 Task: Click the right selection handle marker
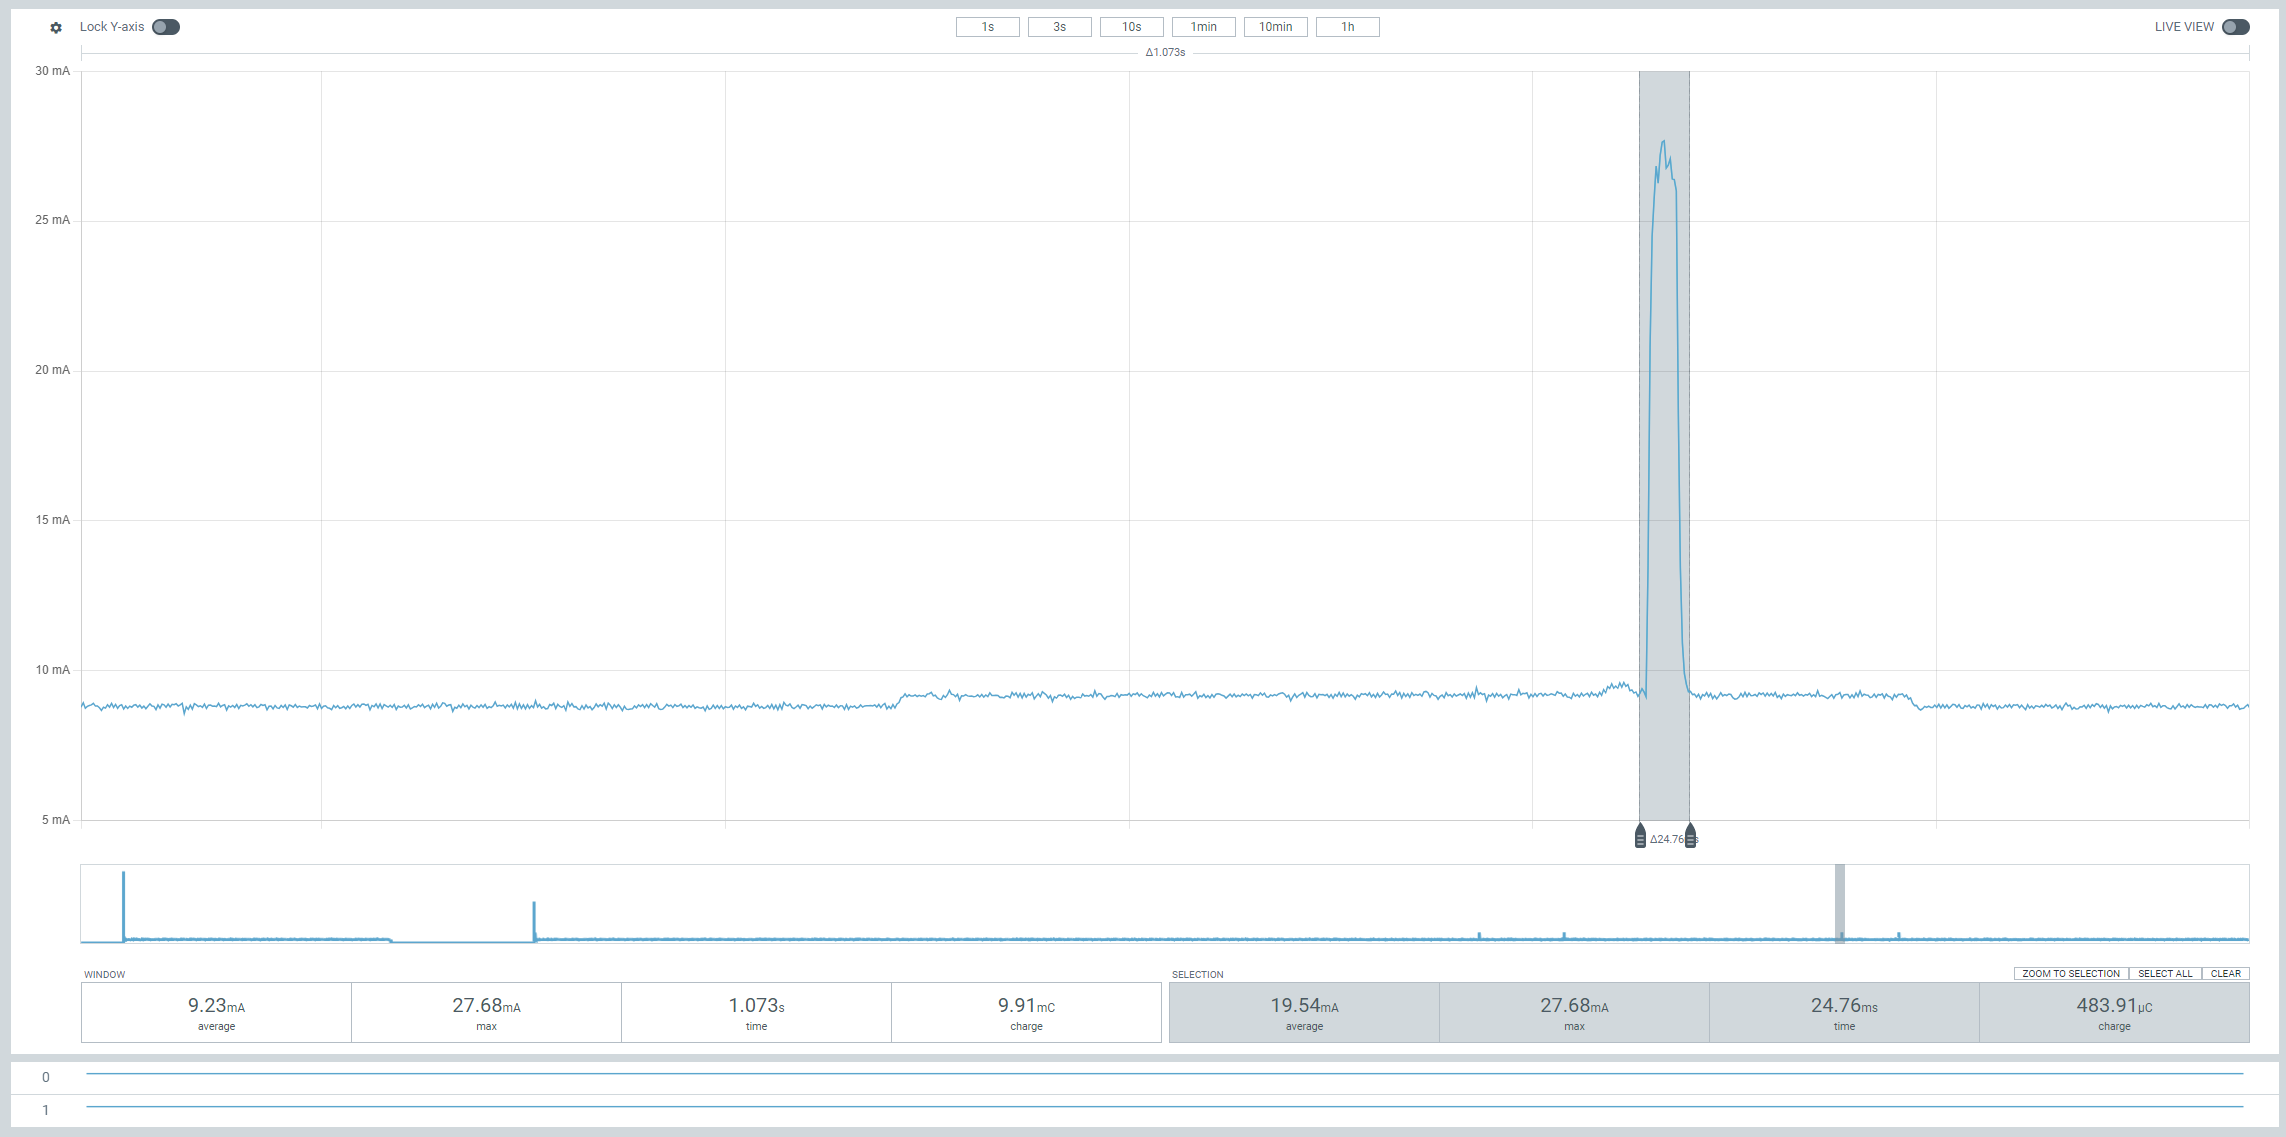pyautogui.click(x=1690, y=836)
